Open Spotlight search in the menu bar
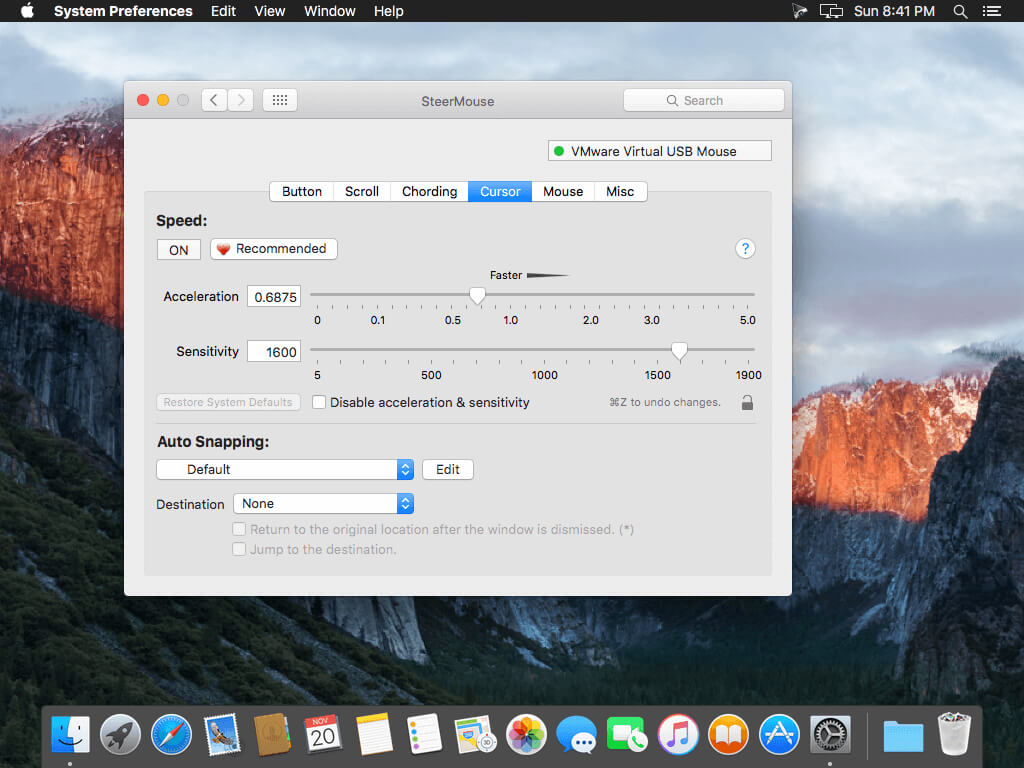This screenshot has height=768, width=1024. pyautogui.click(x=960, y=11)
